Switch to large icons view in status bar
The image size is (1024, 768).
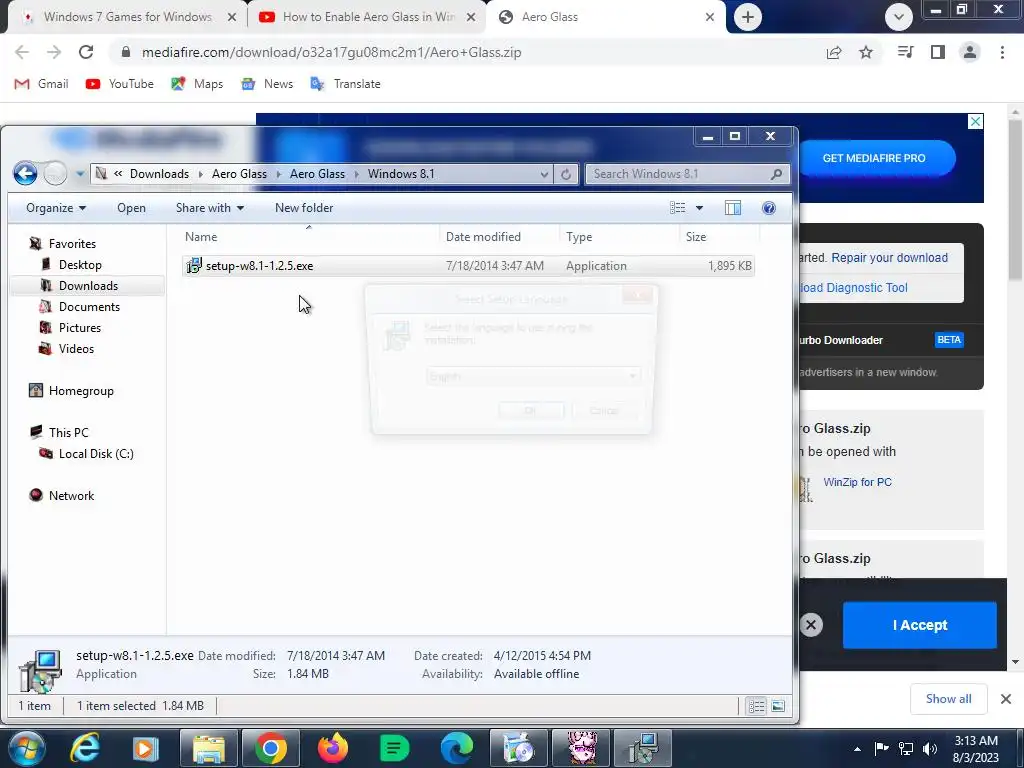pyautogui.click(x=778, y=706)
